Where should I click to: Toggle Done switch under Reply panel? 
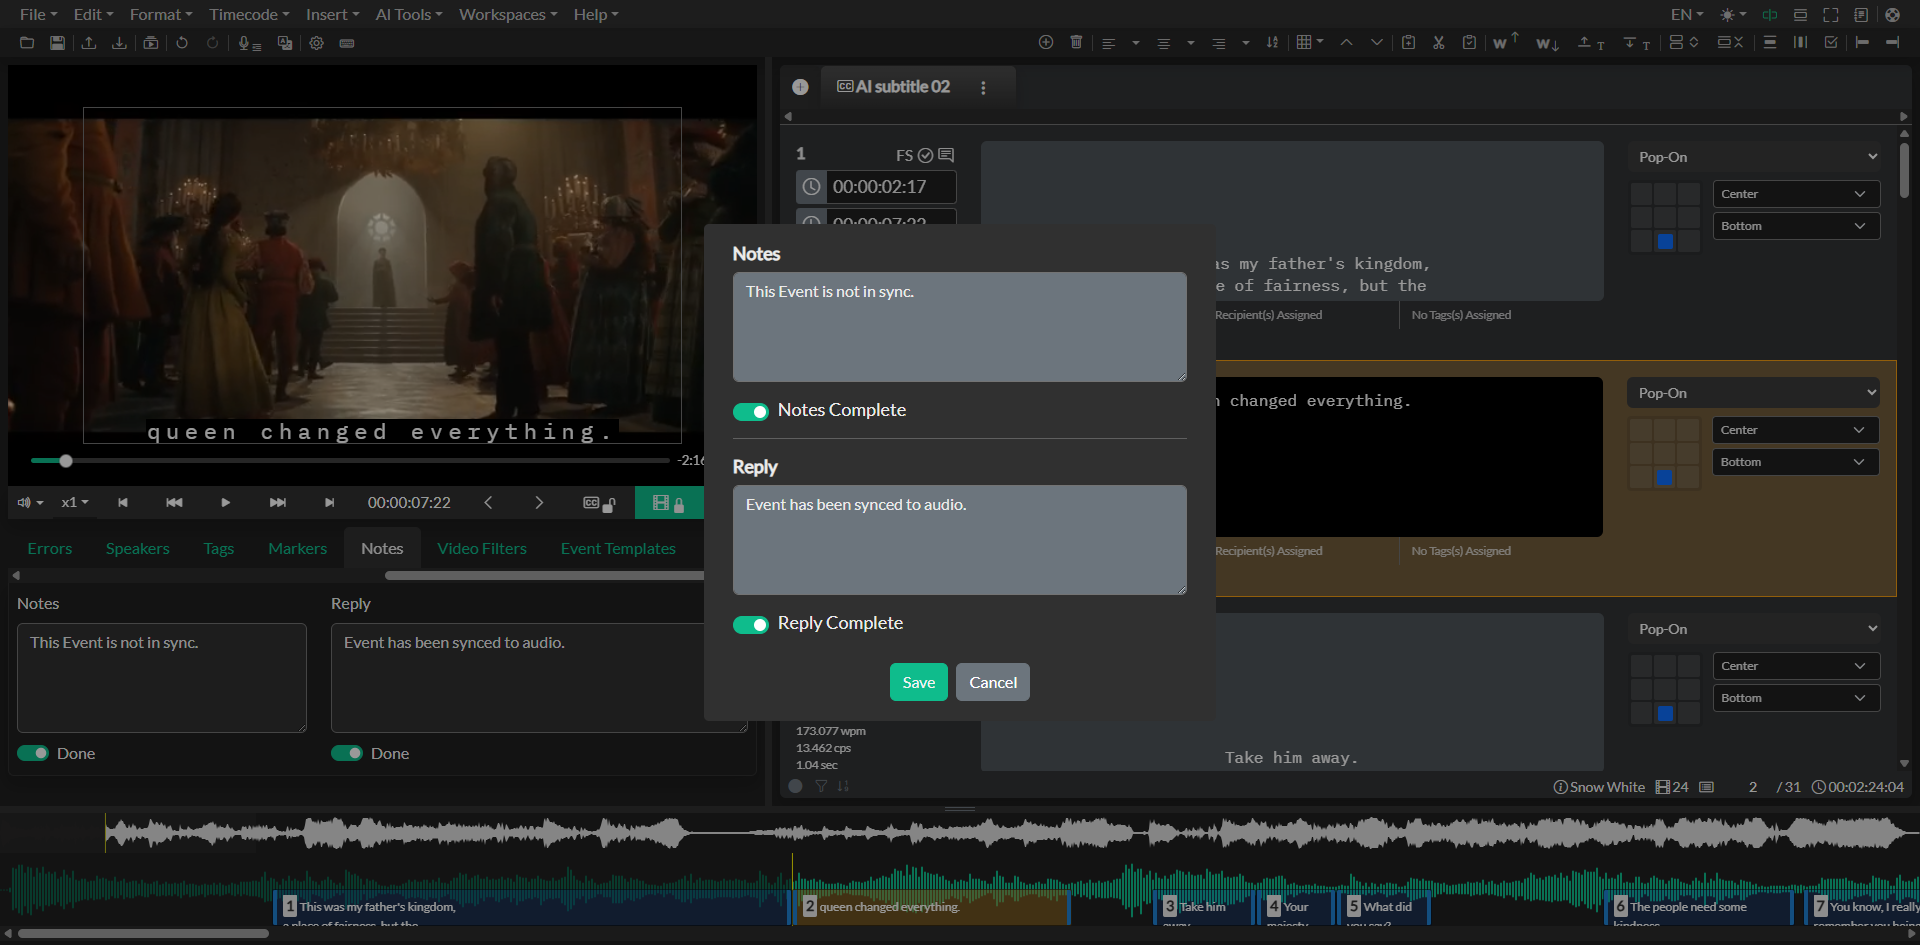point(347,753)
